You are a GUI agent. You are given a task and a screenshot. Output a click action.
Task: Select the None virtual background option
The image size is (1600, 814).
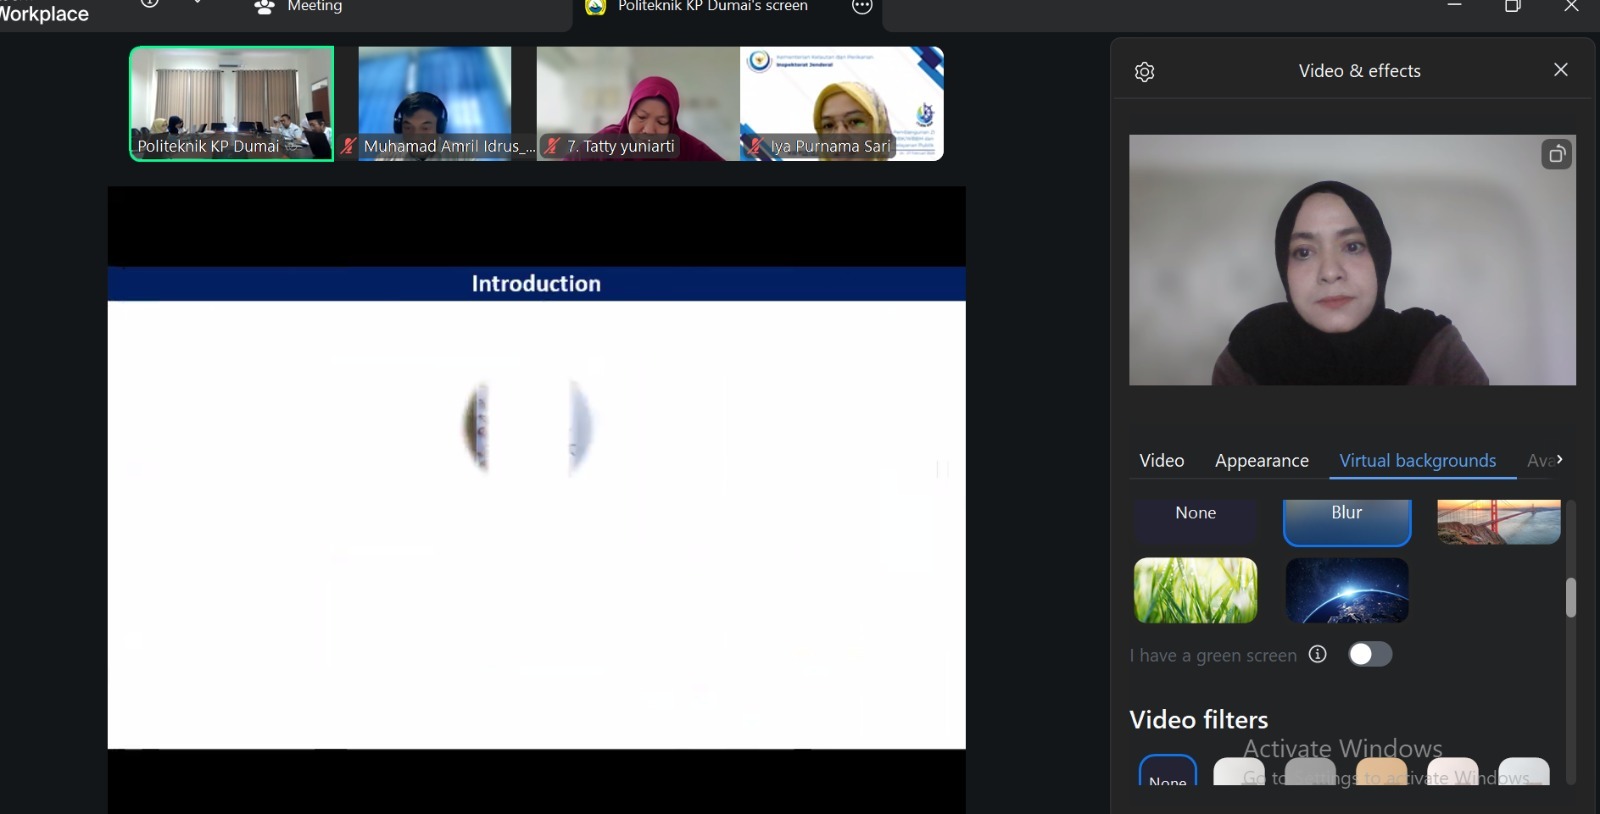(x=1195, y=517)
